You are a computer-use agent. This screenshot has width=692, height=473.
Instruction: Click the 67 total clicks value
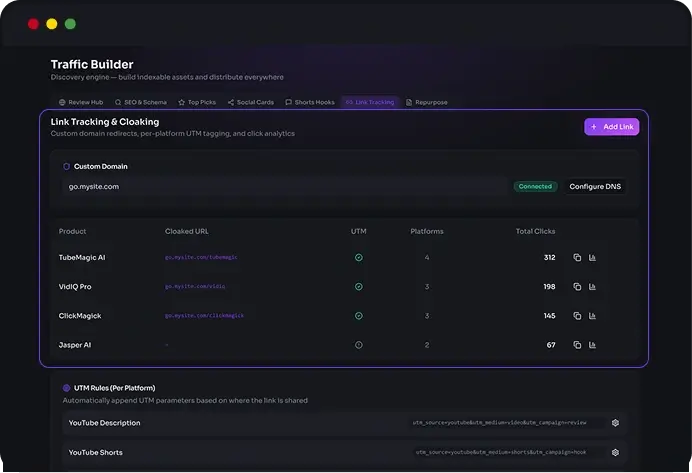pyautogui.click(x=551, y=345)
